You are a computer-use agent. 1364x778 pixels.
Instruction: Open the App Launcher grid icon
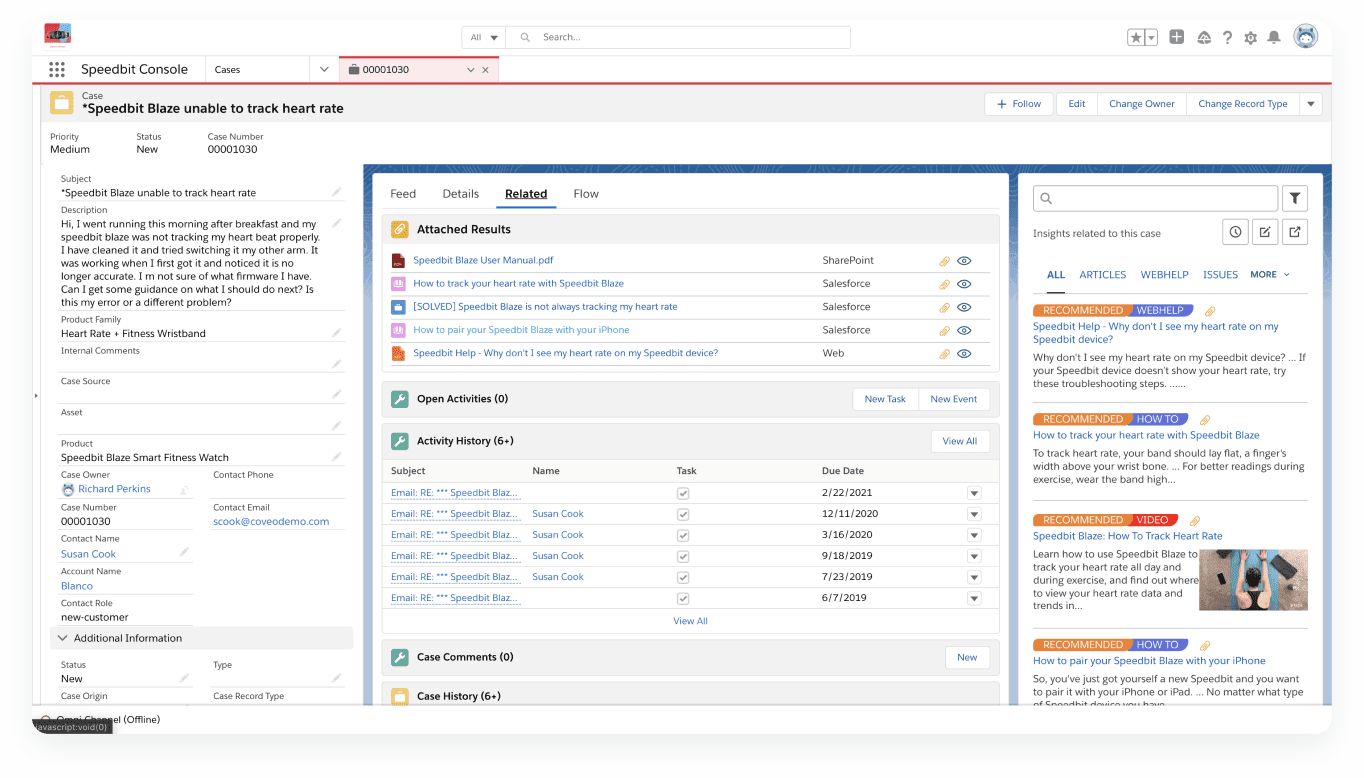57,70
